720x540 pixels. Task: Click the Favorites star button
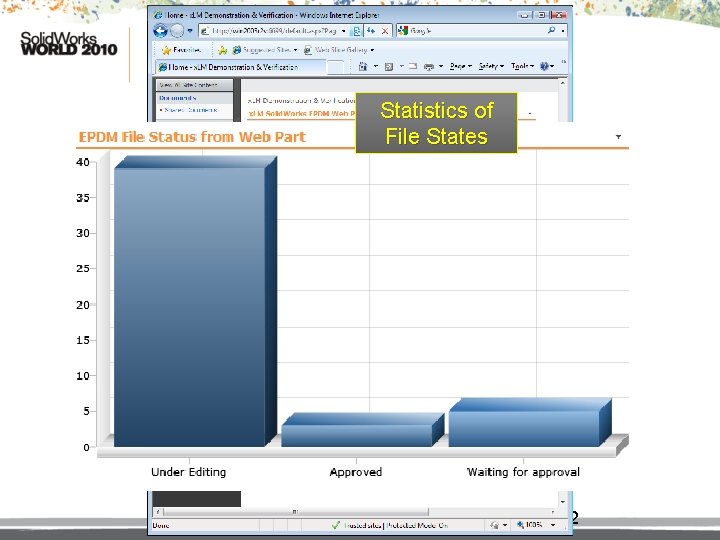pyautogui.click(x=181, y=50)
